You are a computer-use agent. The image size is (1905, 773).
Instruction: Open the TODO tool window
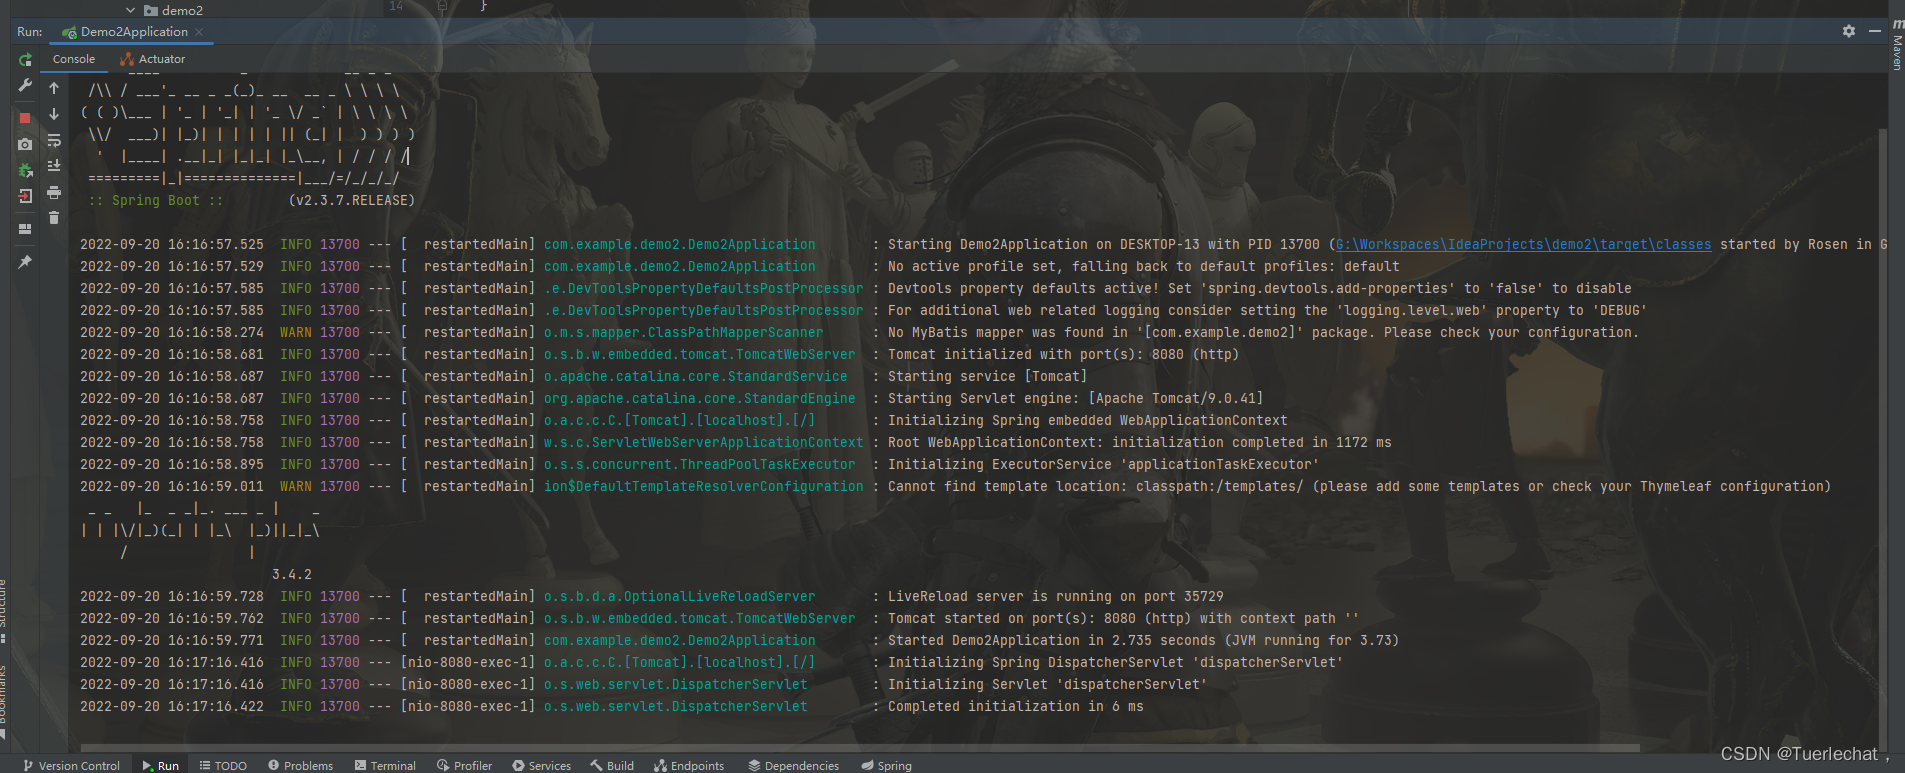[x=223, y=765]
